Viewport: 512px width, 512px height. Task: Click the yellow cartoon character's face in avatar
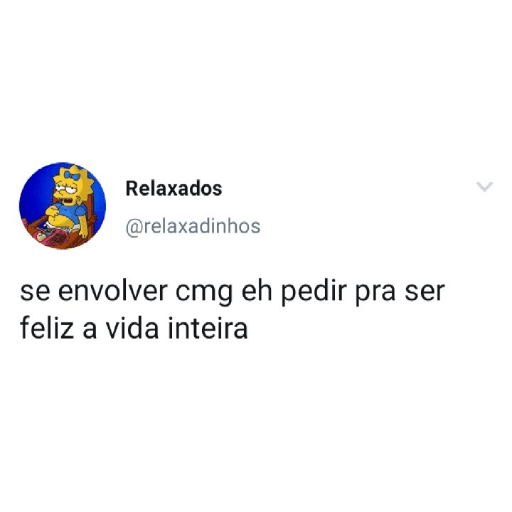(67, 190)
